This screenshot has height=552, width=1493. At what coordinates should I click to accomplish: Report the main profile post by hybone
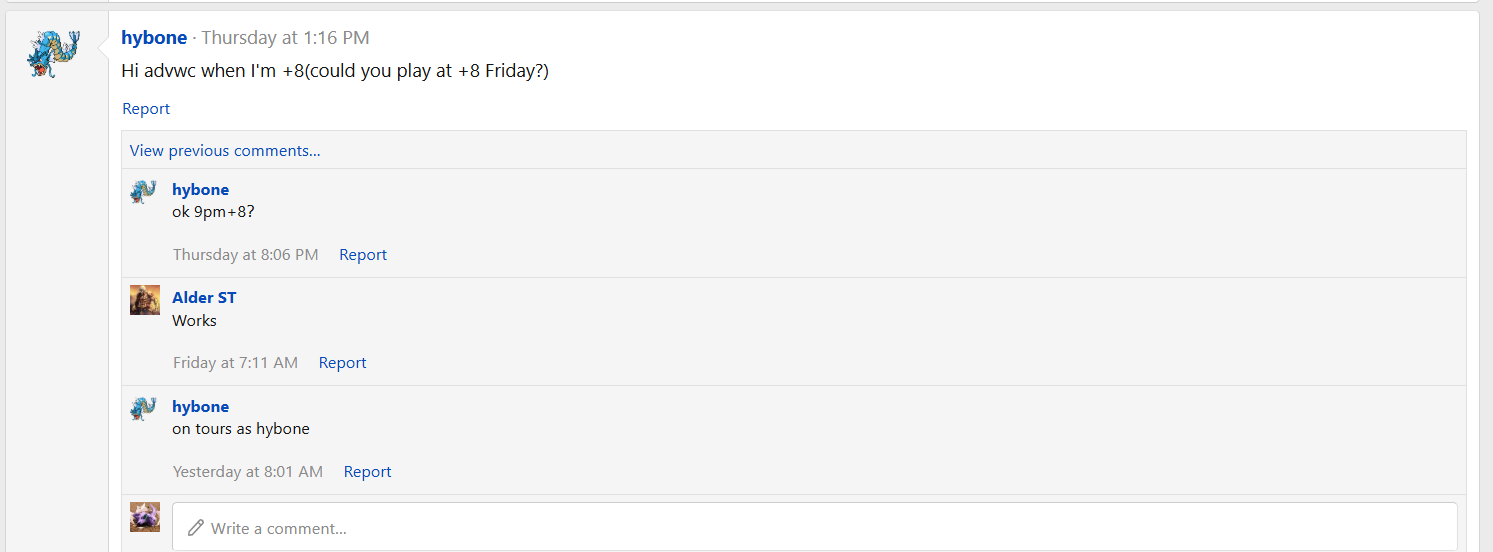[x=146, y=109]
